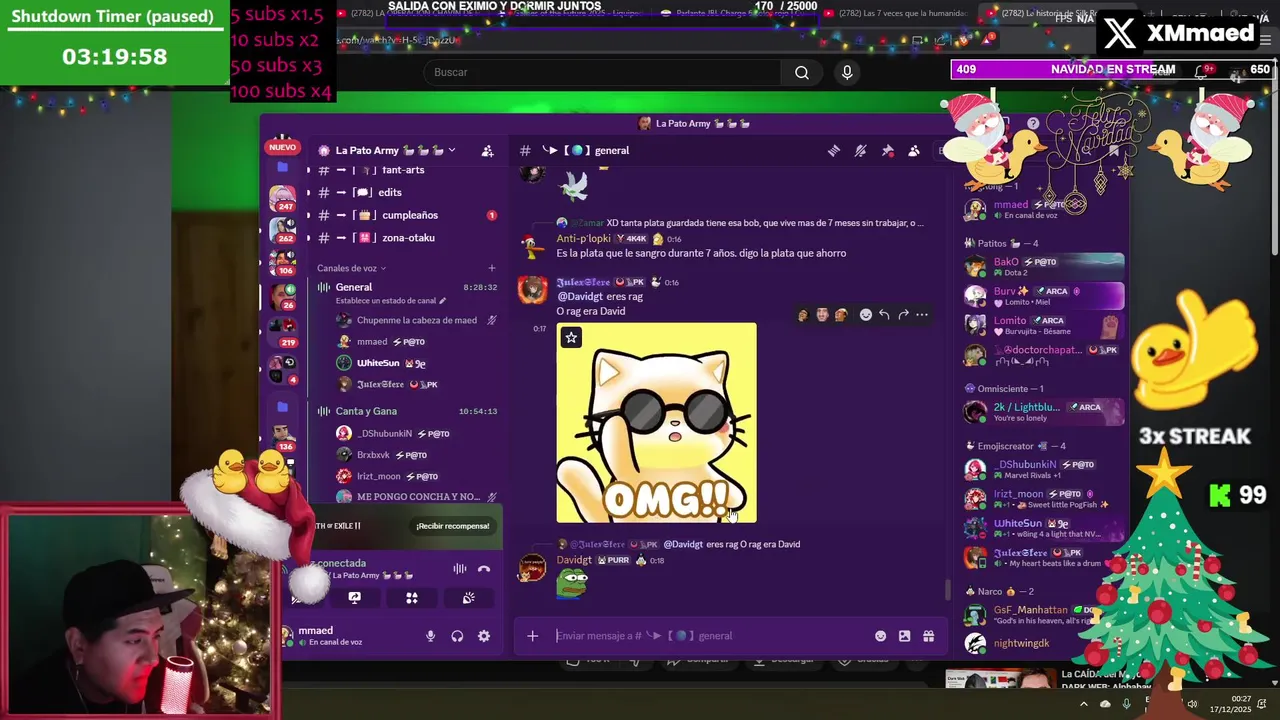Image resolution: width=1280 pixels, height=720 pixels.
Task: Open the fant-arts text channel
Action: pos(405,170)
